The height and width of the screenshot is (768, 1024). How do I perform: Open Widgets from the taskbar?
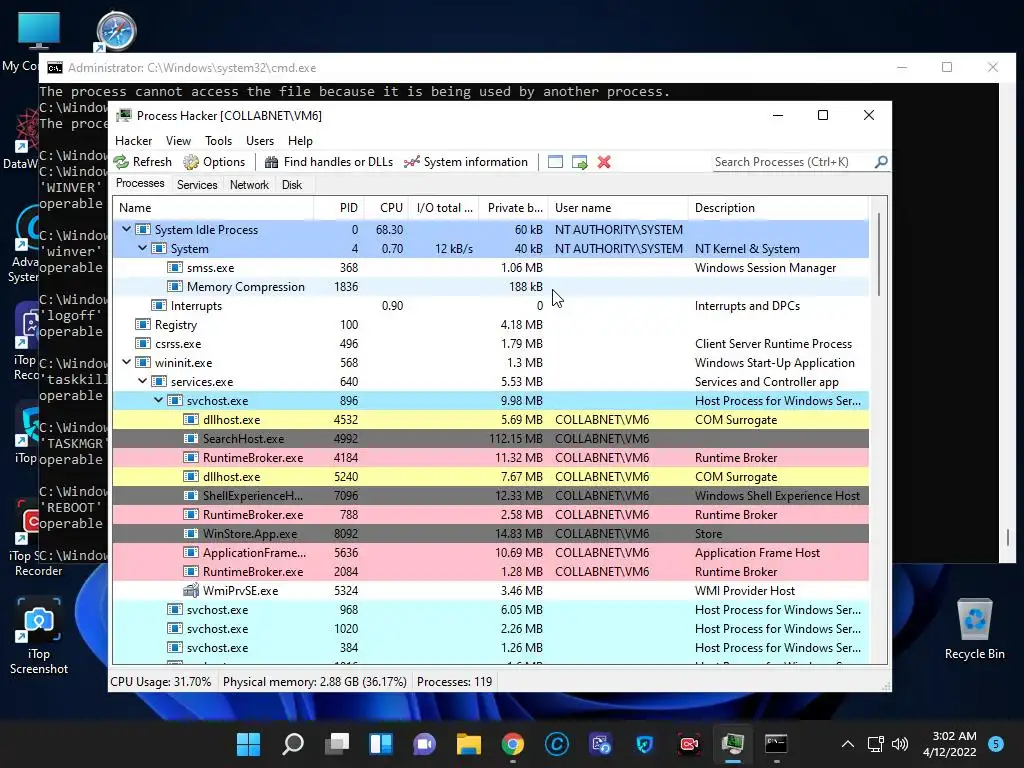381,744
